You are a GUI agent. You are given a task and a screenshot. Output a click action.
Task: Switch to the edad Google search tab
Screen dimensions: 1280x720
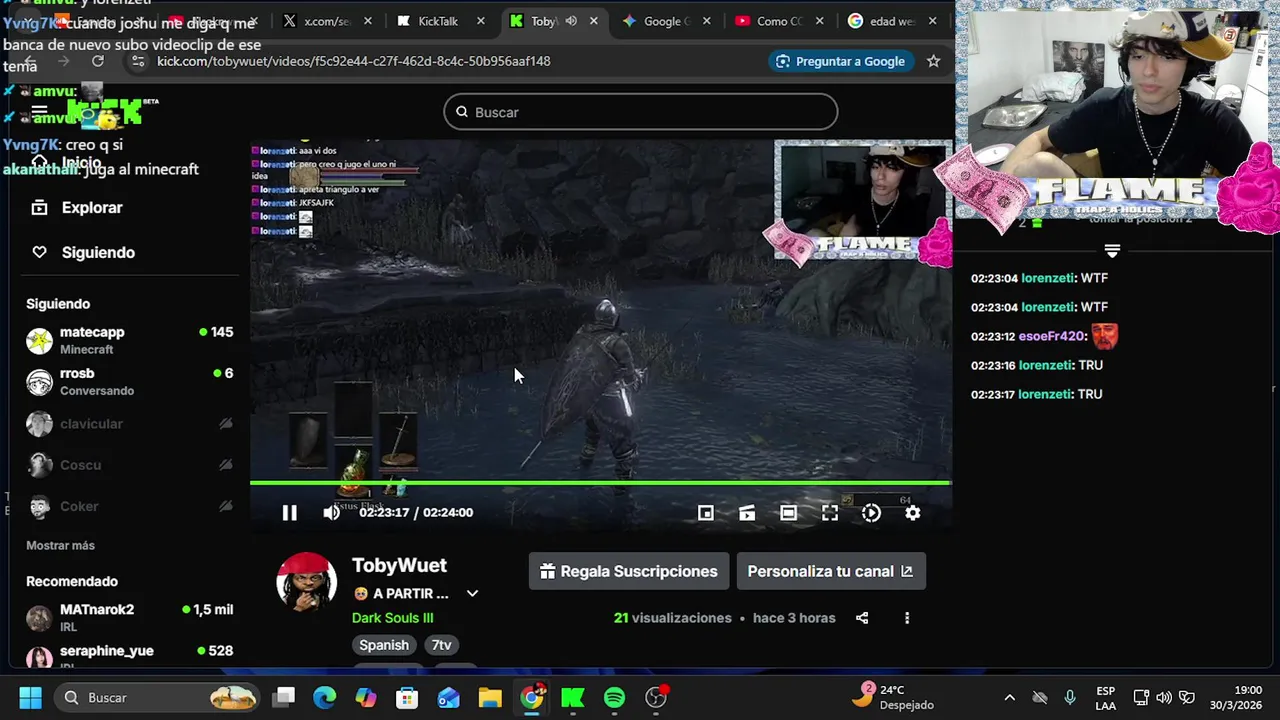point(893,21)
